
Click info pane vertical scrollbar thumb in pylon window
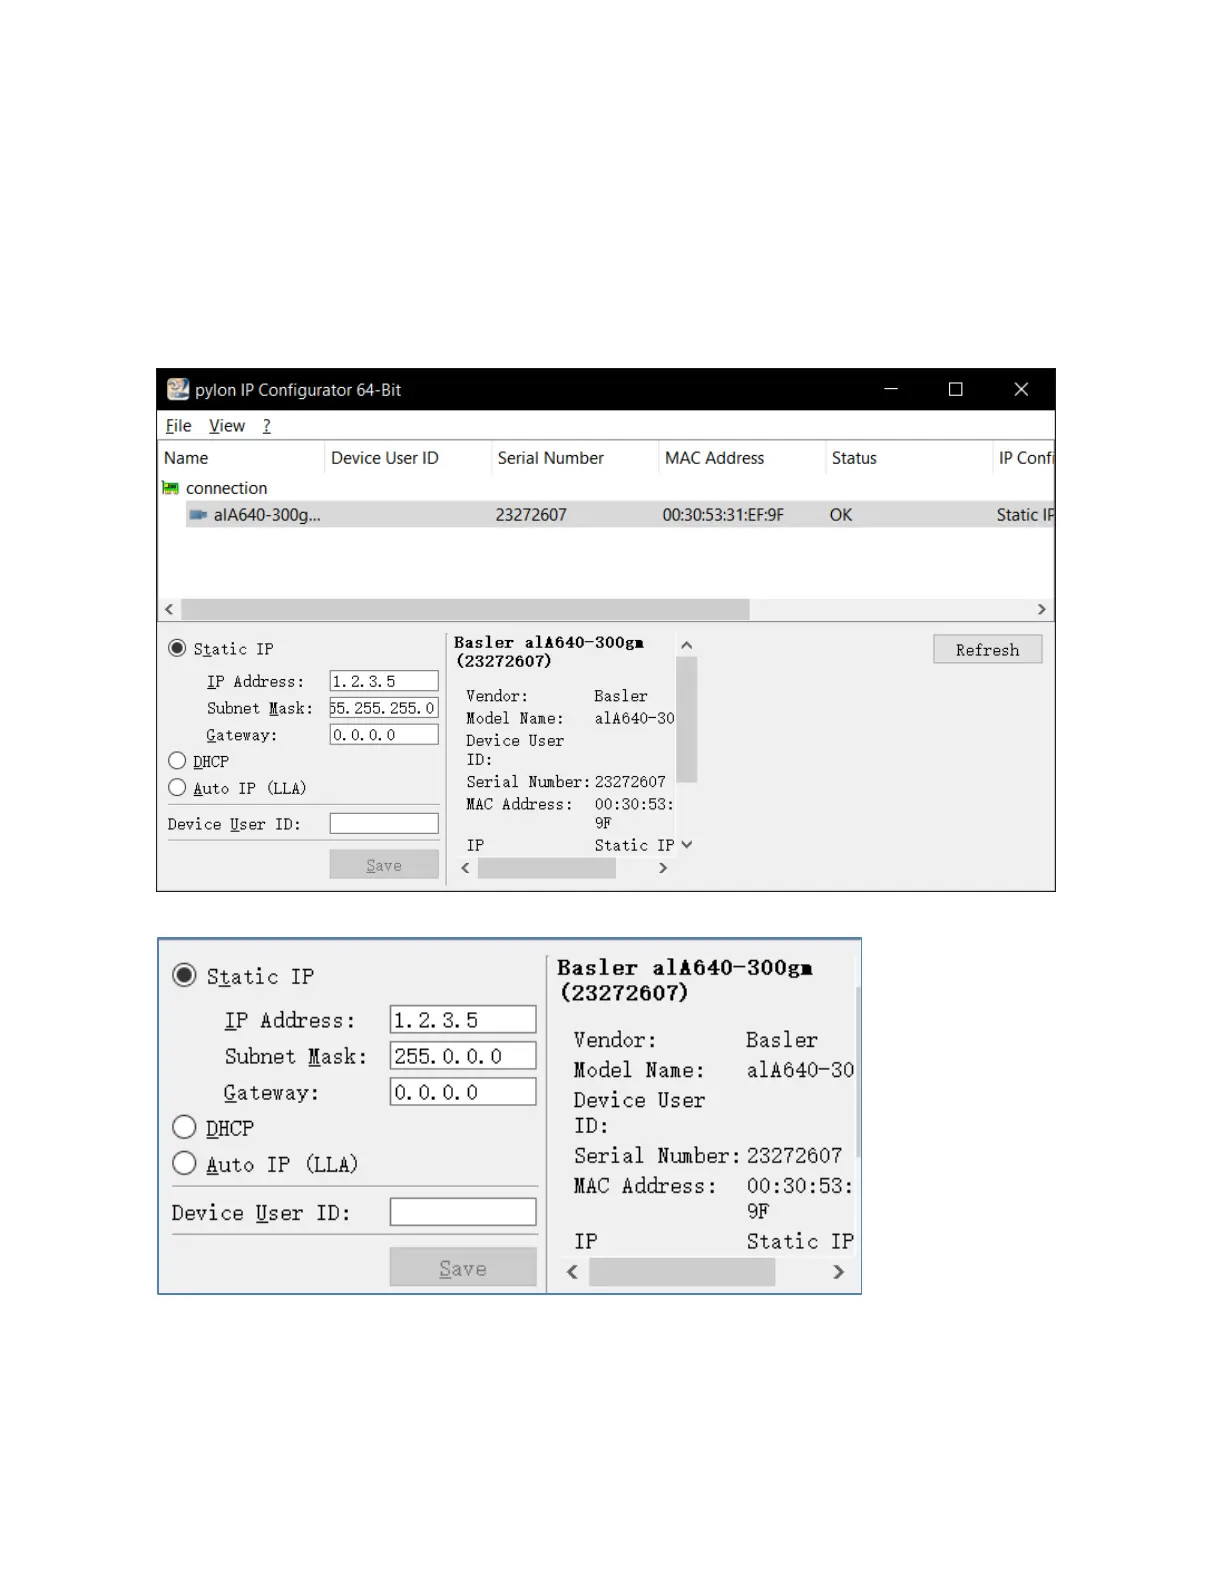coord(687,719)
